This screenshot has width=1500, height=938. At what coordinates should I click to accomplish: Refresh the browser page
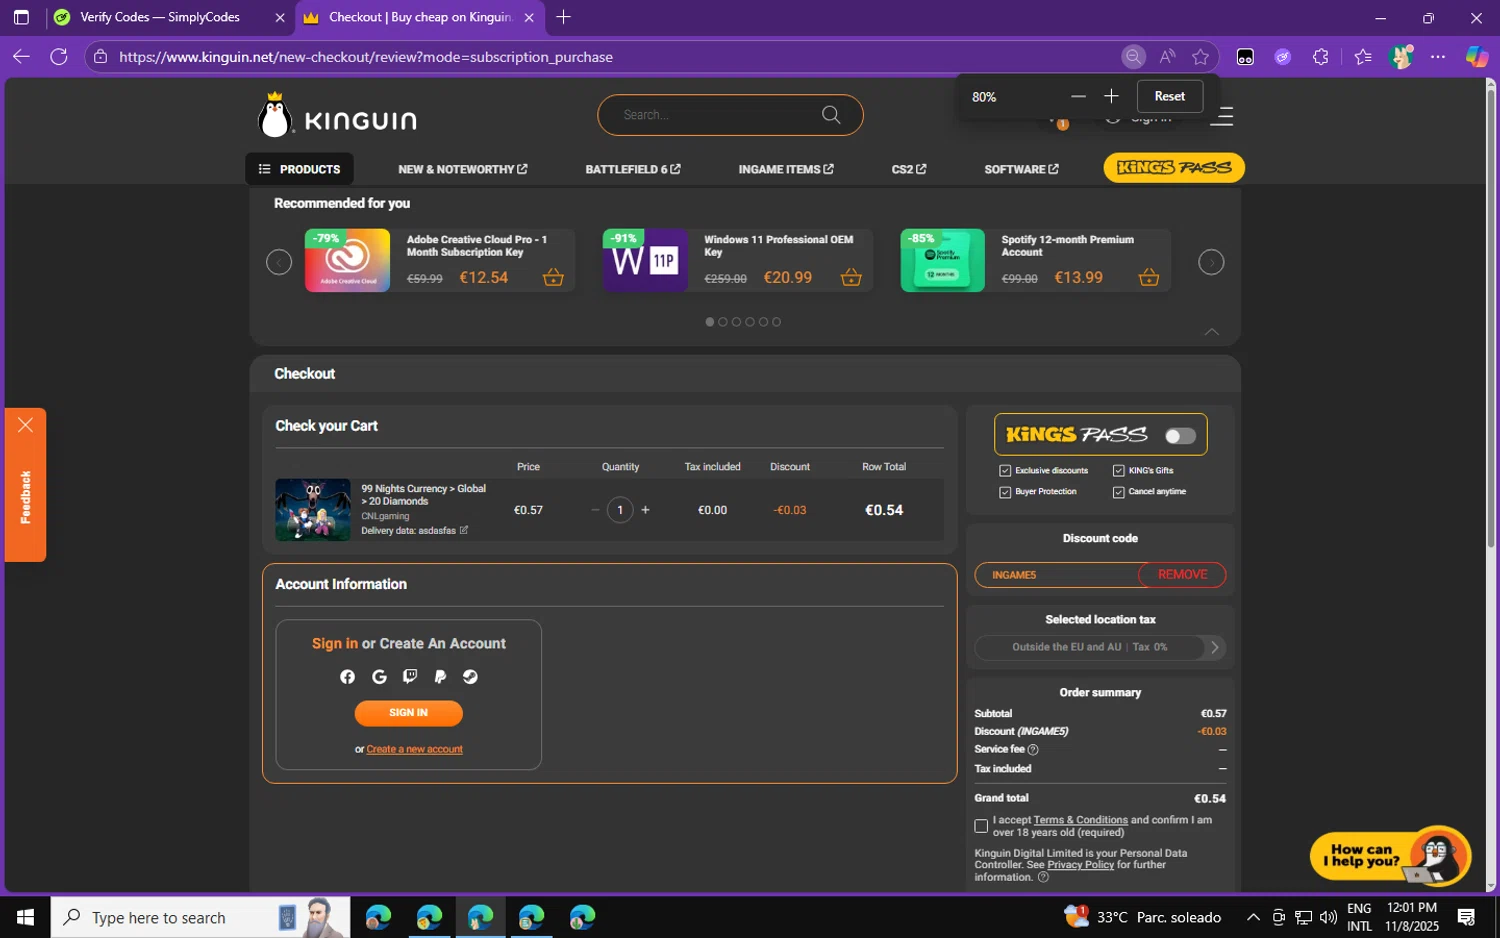tap(59, 57)
